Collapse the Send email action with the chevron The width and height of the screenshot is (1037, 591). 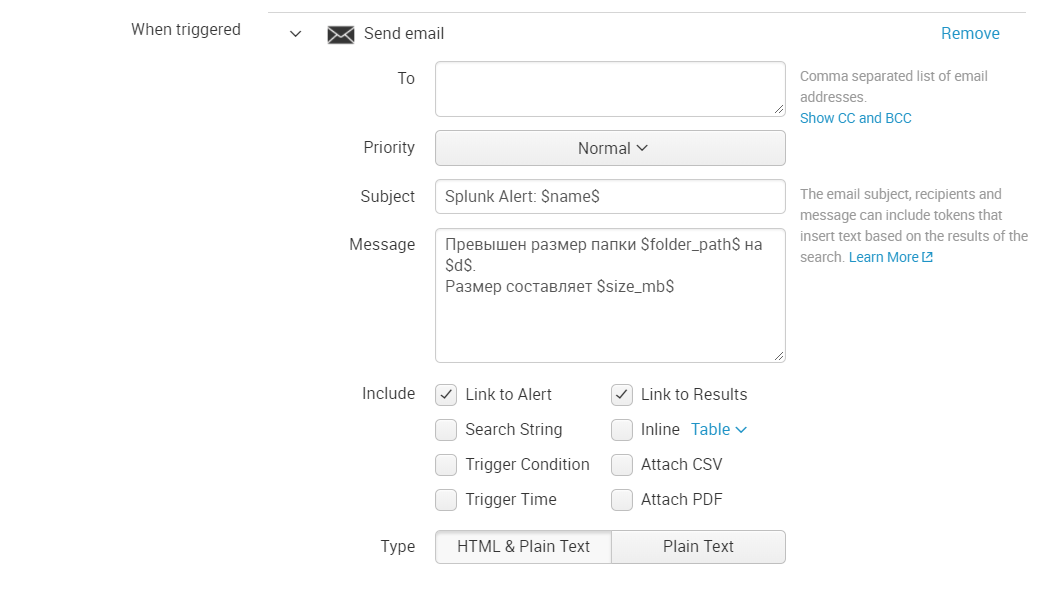(x=295, y=33)
